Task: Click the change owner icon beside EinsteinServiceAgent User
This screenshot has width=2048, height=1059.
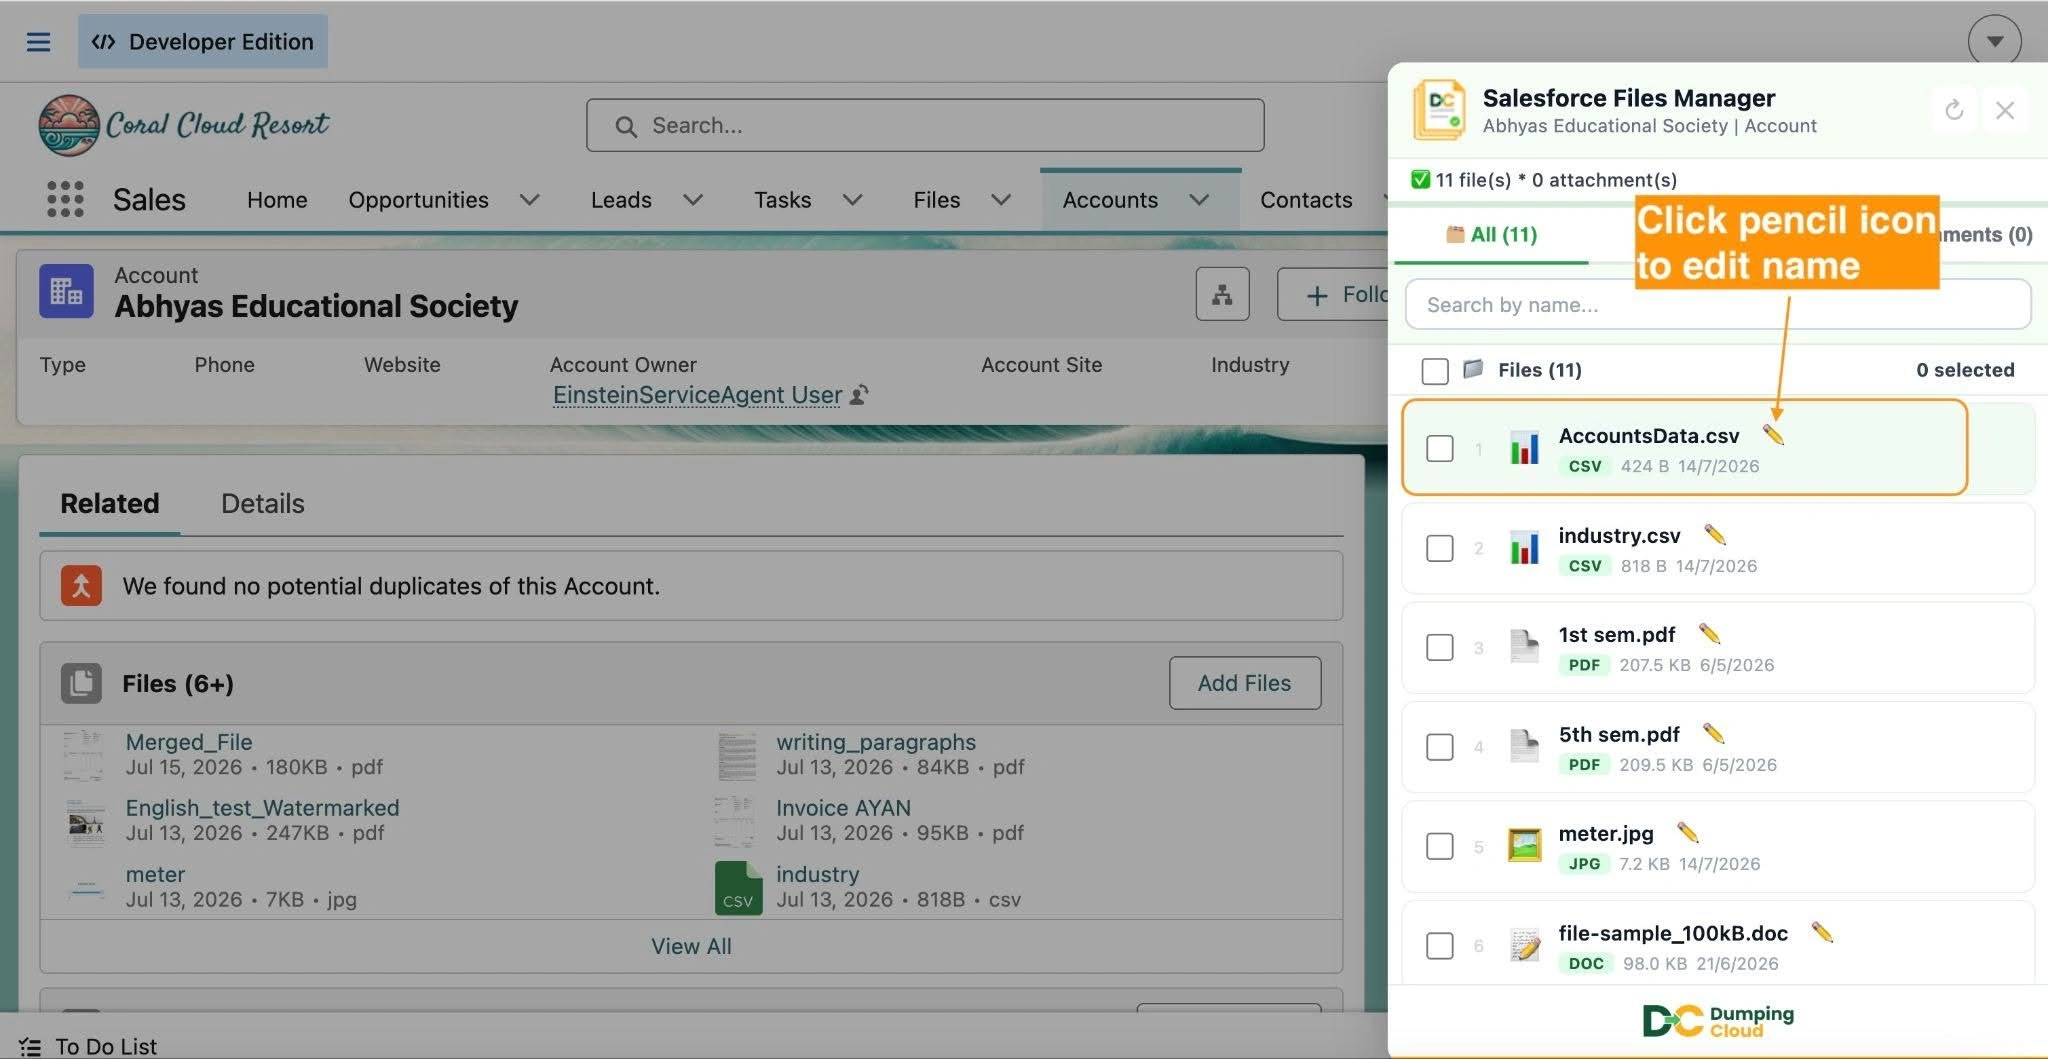Action: pos(858,395)
